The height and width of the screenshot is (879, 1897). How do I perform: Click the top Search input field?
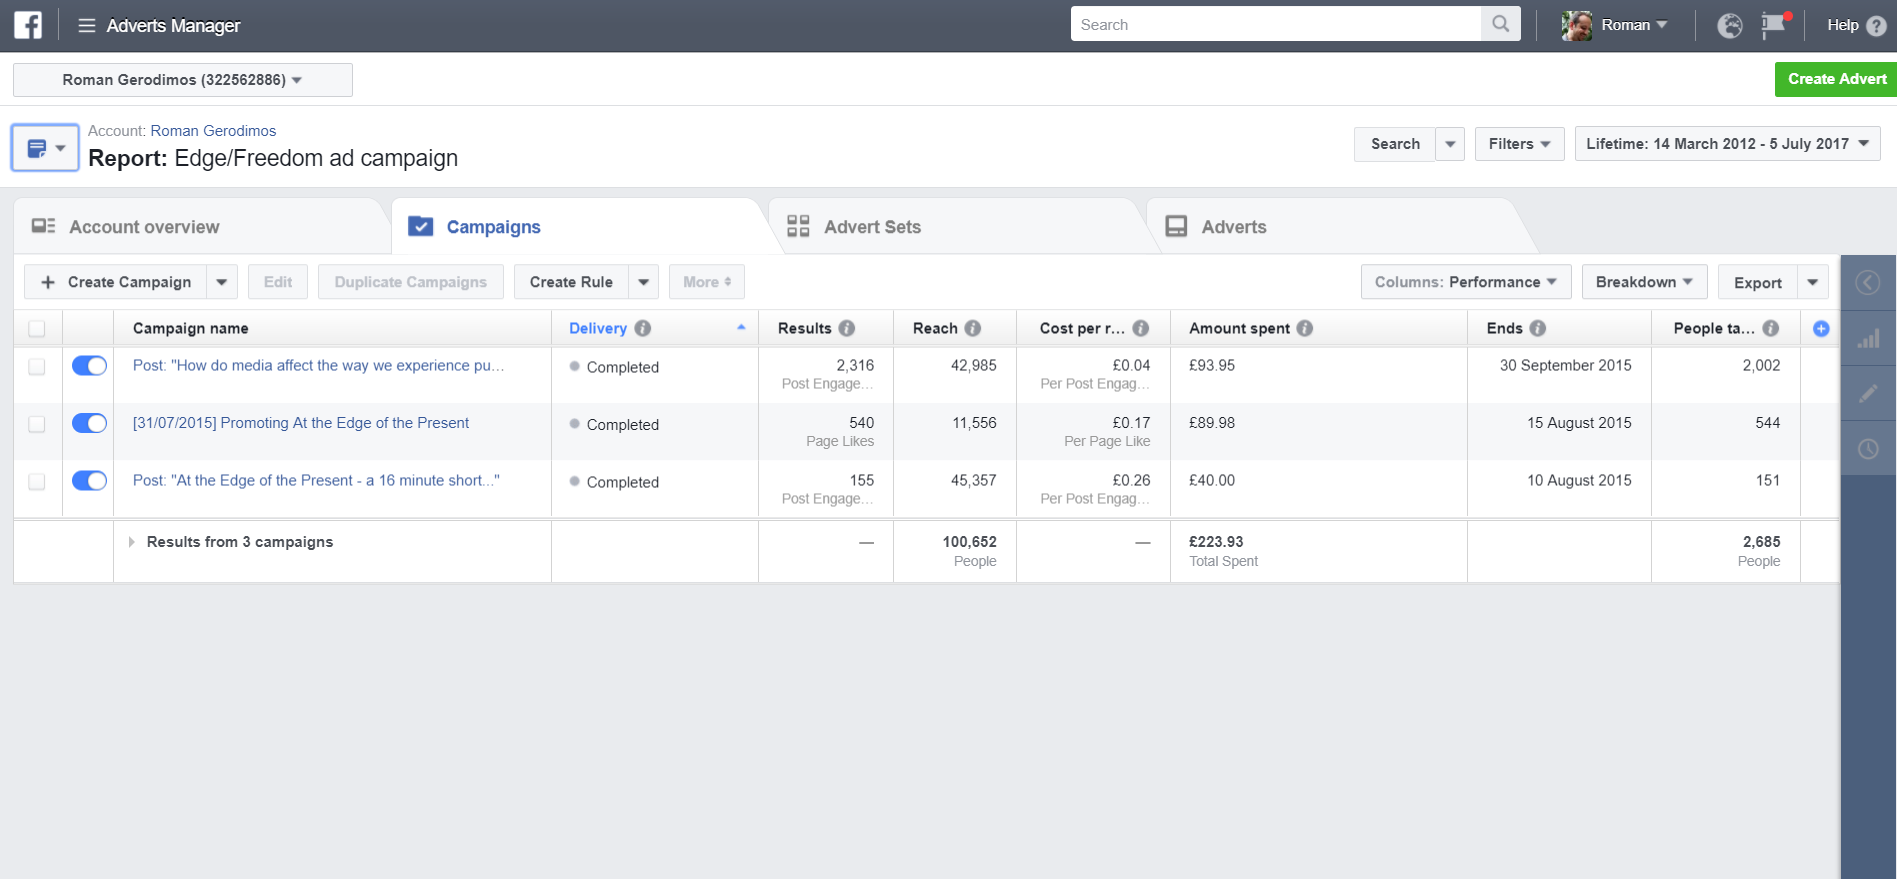[1275, 24]
